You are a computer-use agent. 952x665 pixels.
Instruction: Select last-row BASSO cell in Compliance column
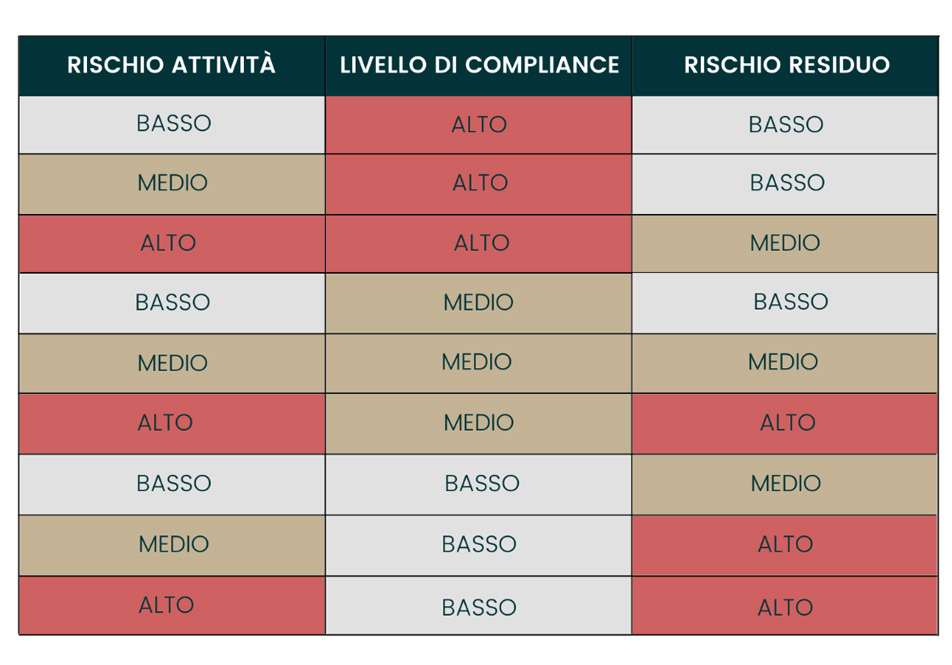[479, 607]
